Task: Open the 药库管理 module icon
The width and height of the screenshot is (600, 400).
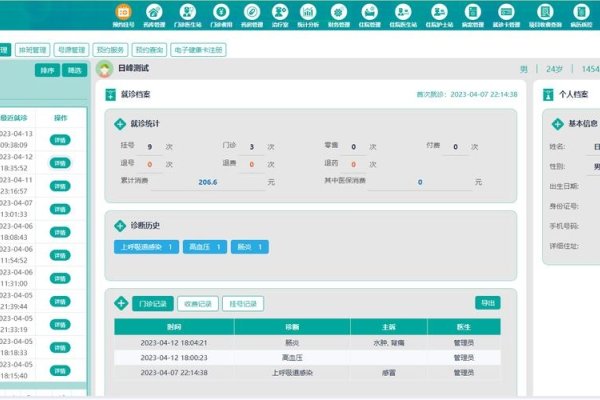Action: pyautogui.click(x=154, y=12)
